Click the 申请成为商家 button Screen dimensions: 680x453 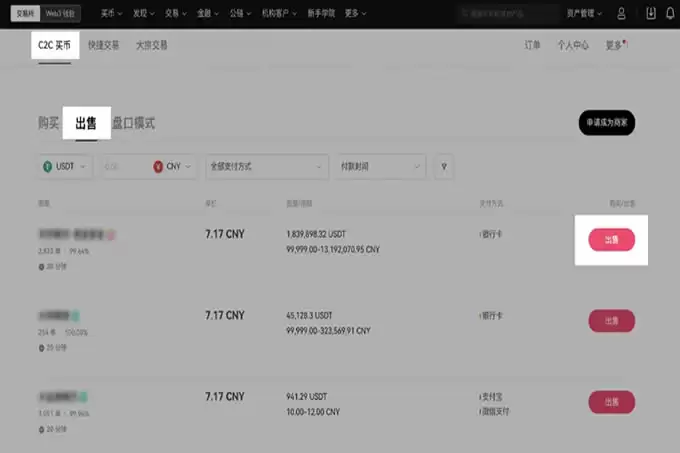(607, 123)
